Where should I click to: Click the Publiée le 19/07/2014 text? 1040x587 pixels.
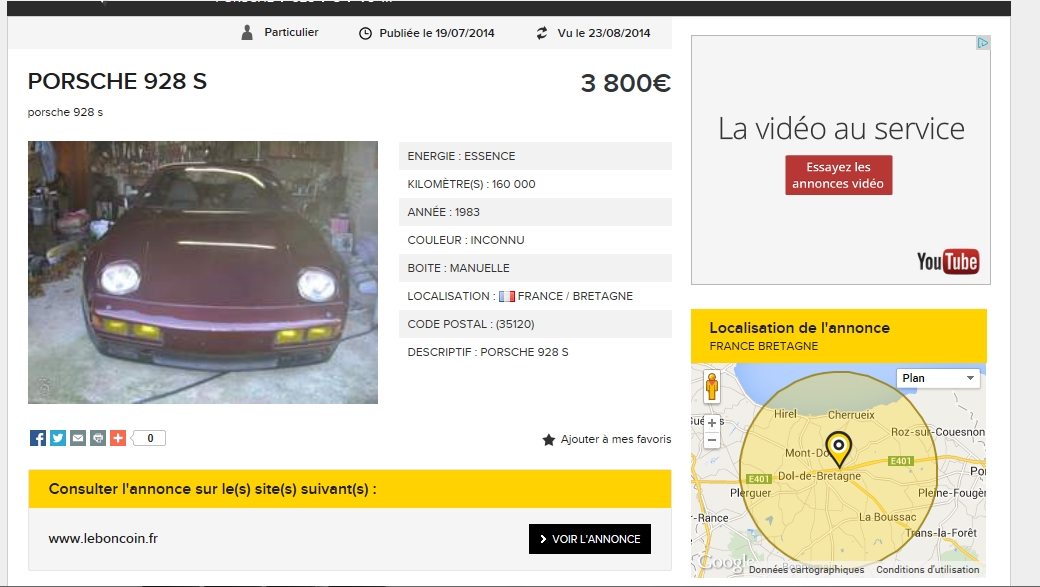436,33
